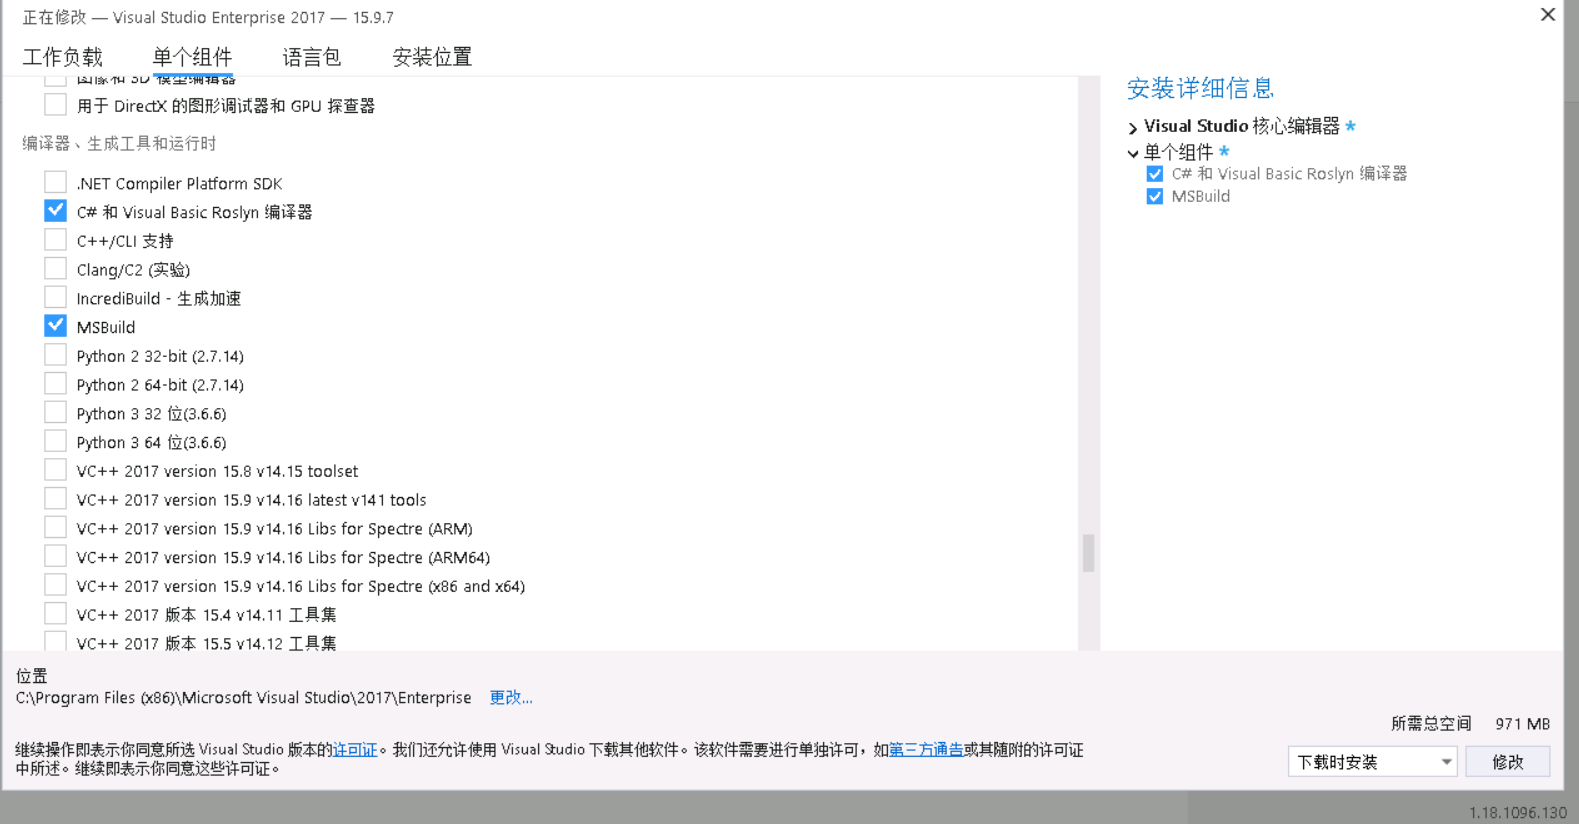Tick Libs for Spectre (ARM) checkbox
Image resolution: width=1579 pixels, height=824 pixels.
point(56,528)
